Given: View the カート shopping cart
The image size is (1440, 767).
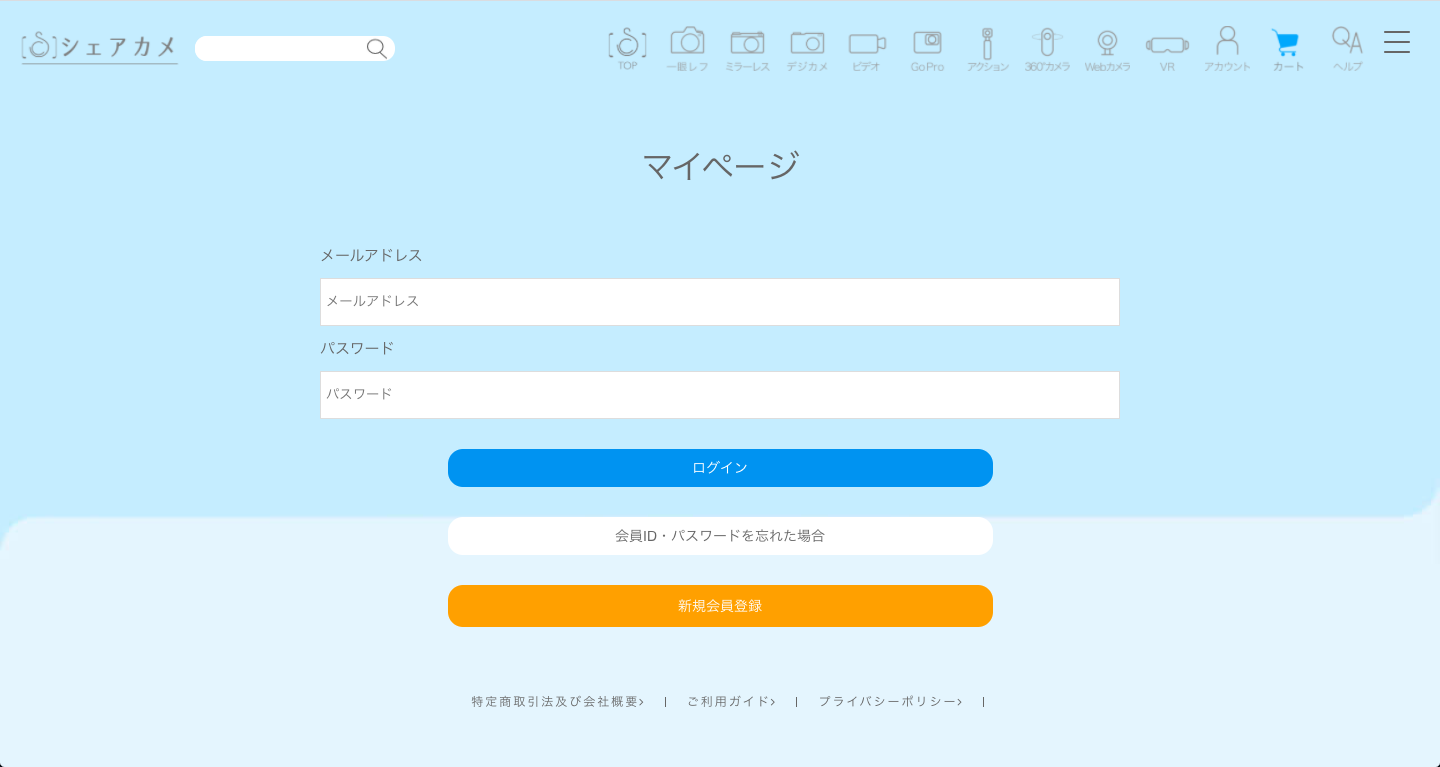Looking at the screenshot, I should pyautogui.click(x=1288, y=49).
